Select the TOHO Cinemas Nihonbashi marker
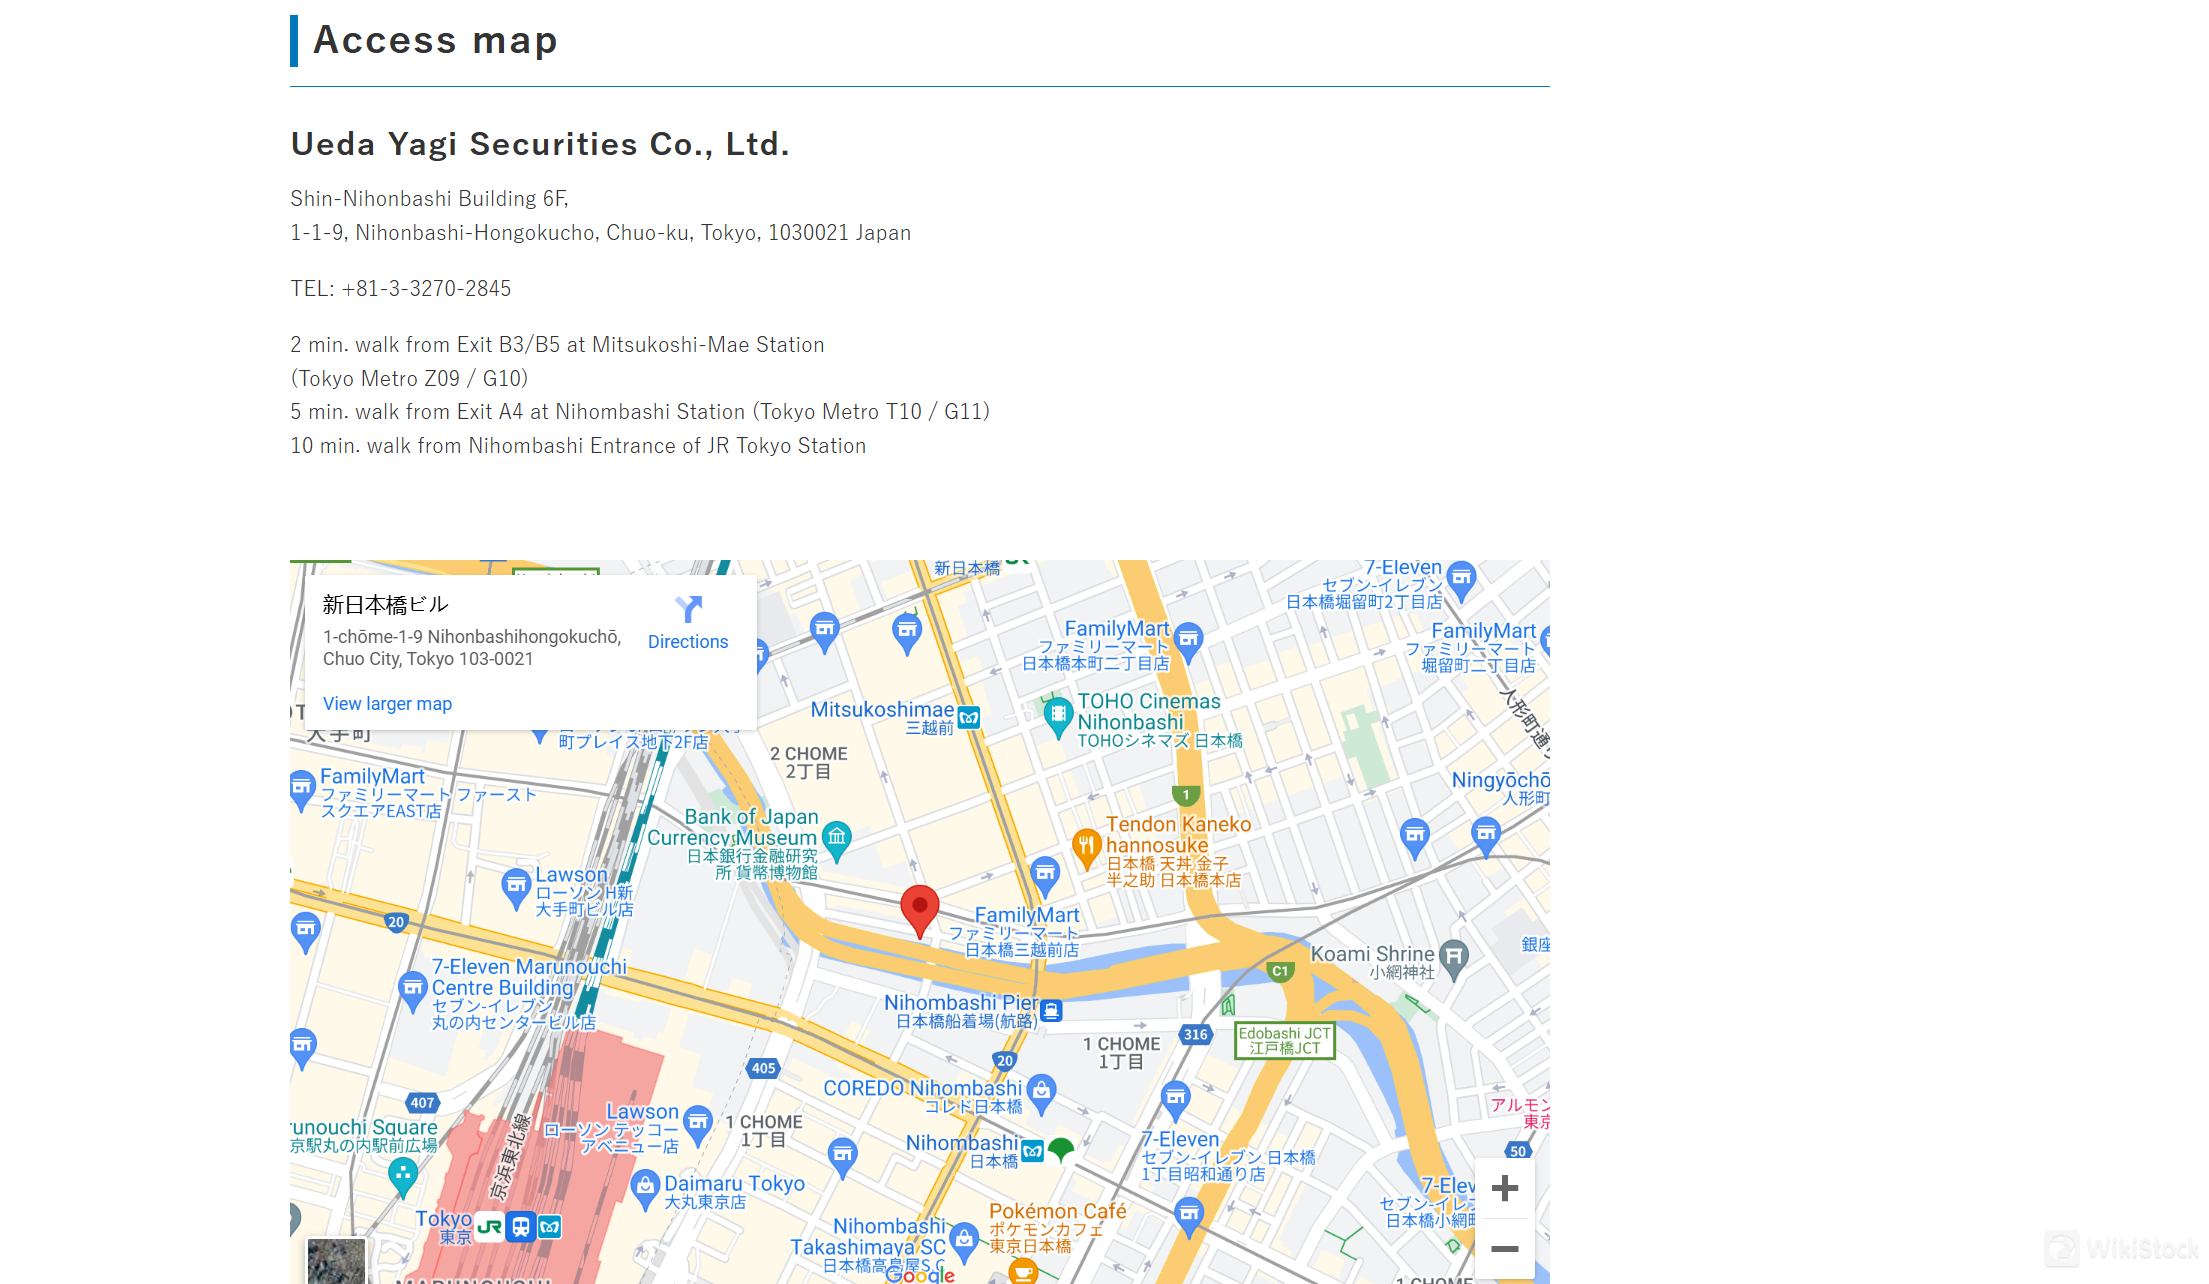Viewport: 2209px width, 1284px height. pyautogui.click(x=1058, y=718)
